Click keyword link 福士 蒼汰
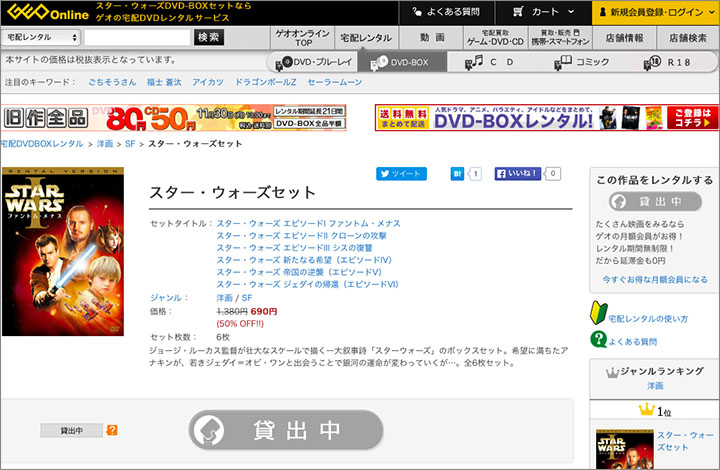Viewport: 720px width, 470px height. (164, 82)
